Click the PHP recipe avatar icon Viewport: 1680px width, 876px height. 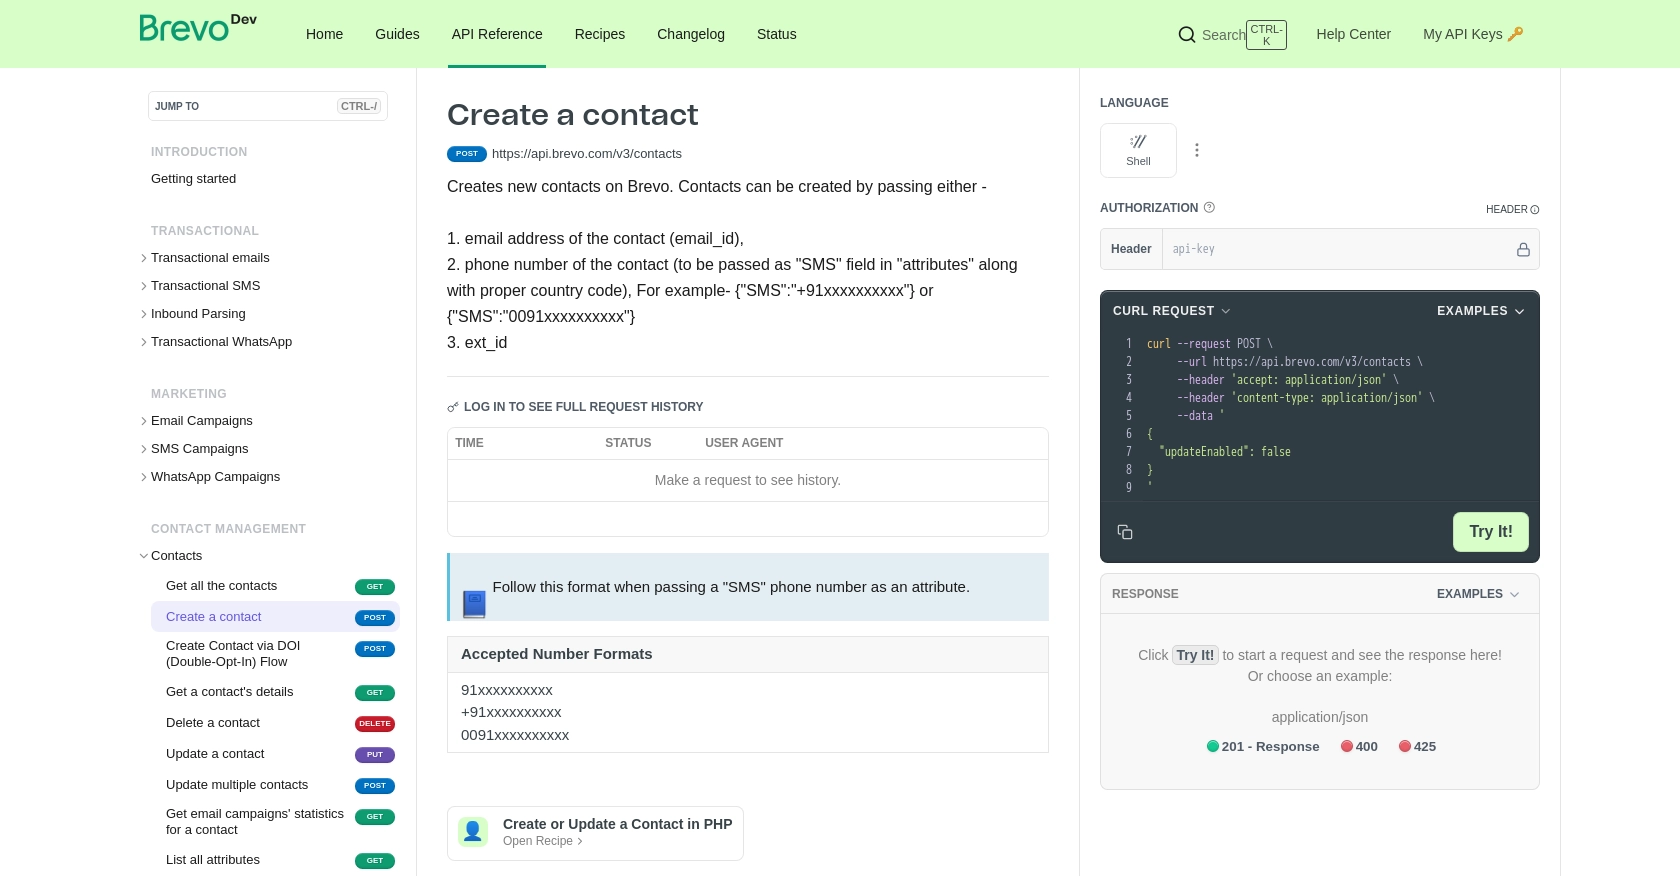tap(473, 832)
